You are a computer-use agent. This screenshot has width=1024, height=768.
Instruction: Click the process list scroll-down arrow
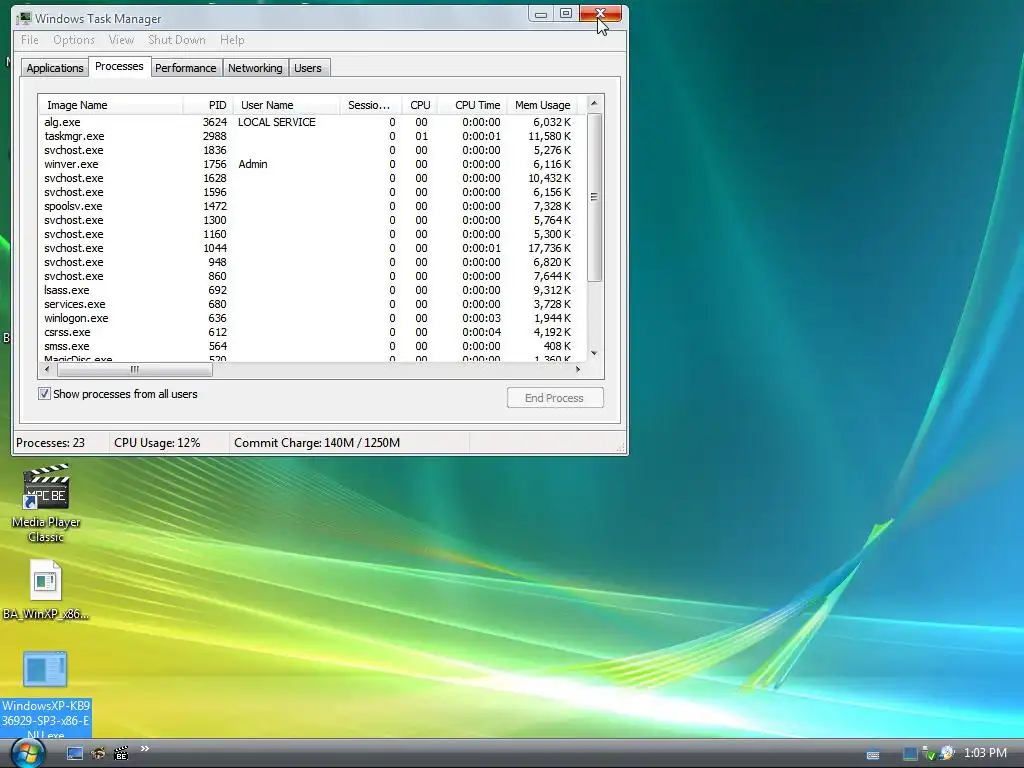(x=594, y=353)
